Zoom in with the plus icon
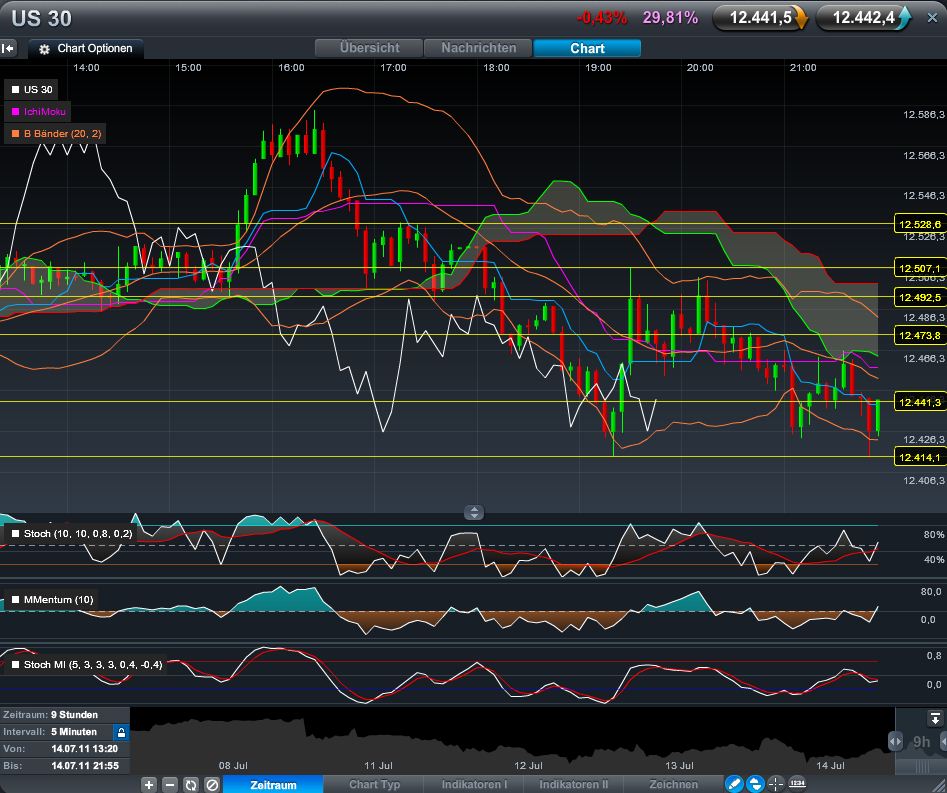 (x=147, y=784)
